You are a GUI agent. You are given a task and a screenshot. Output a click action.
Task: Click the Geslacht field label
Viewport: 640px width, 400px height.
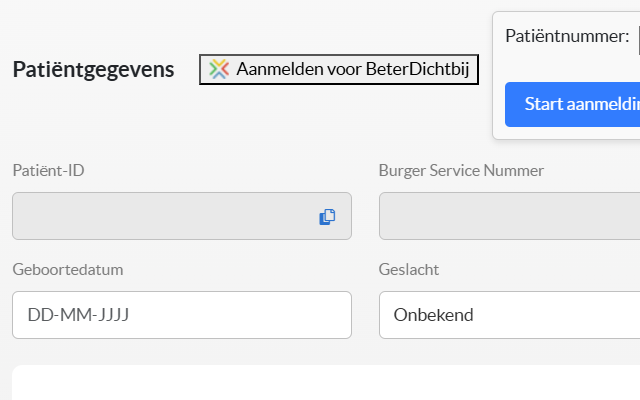pyautogui.click(x=409, y=269)
